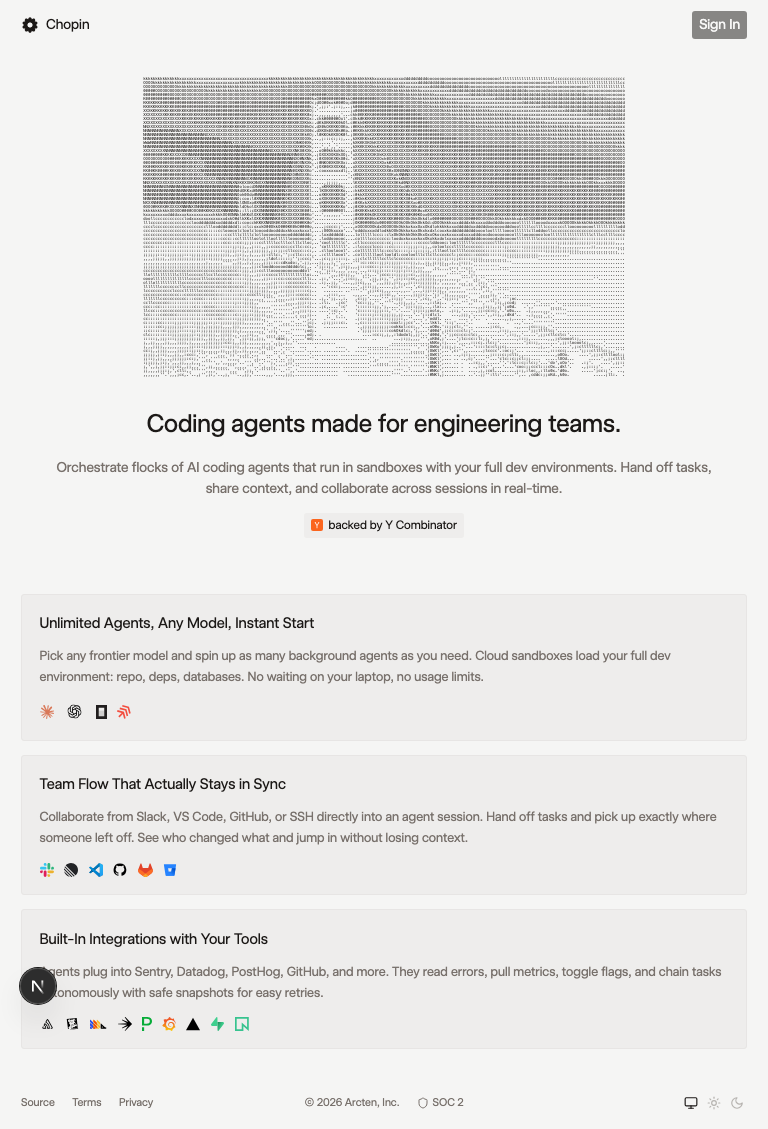The width and height of the screenshot is (768, 1129).
Task: Click the GitHub octocat icon
Action: click(120, 870)
